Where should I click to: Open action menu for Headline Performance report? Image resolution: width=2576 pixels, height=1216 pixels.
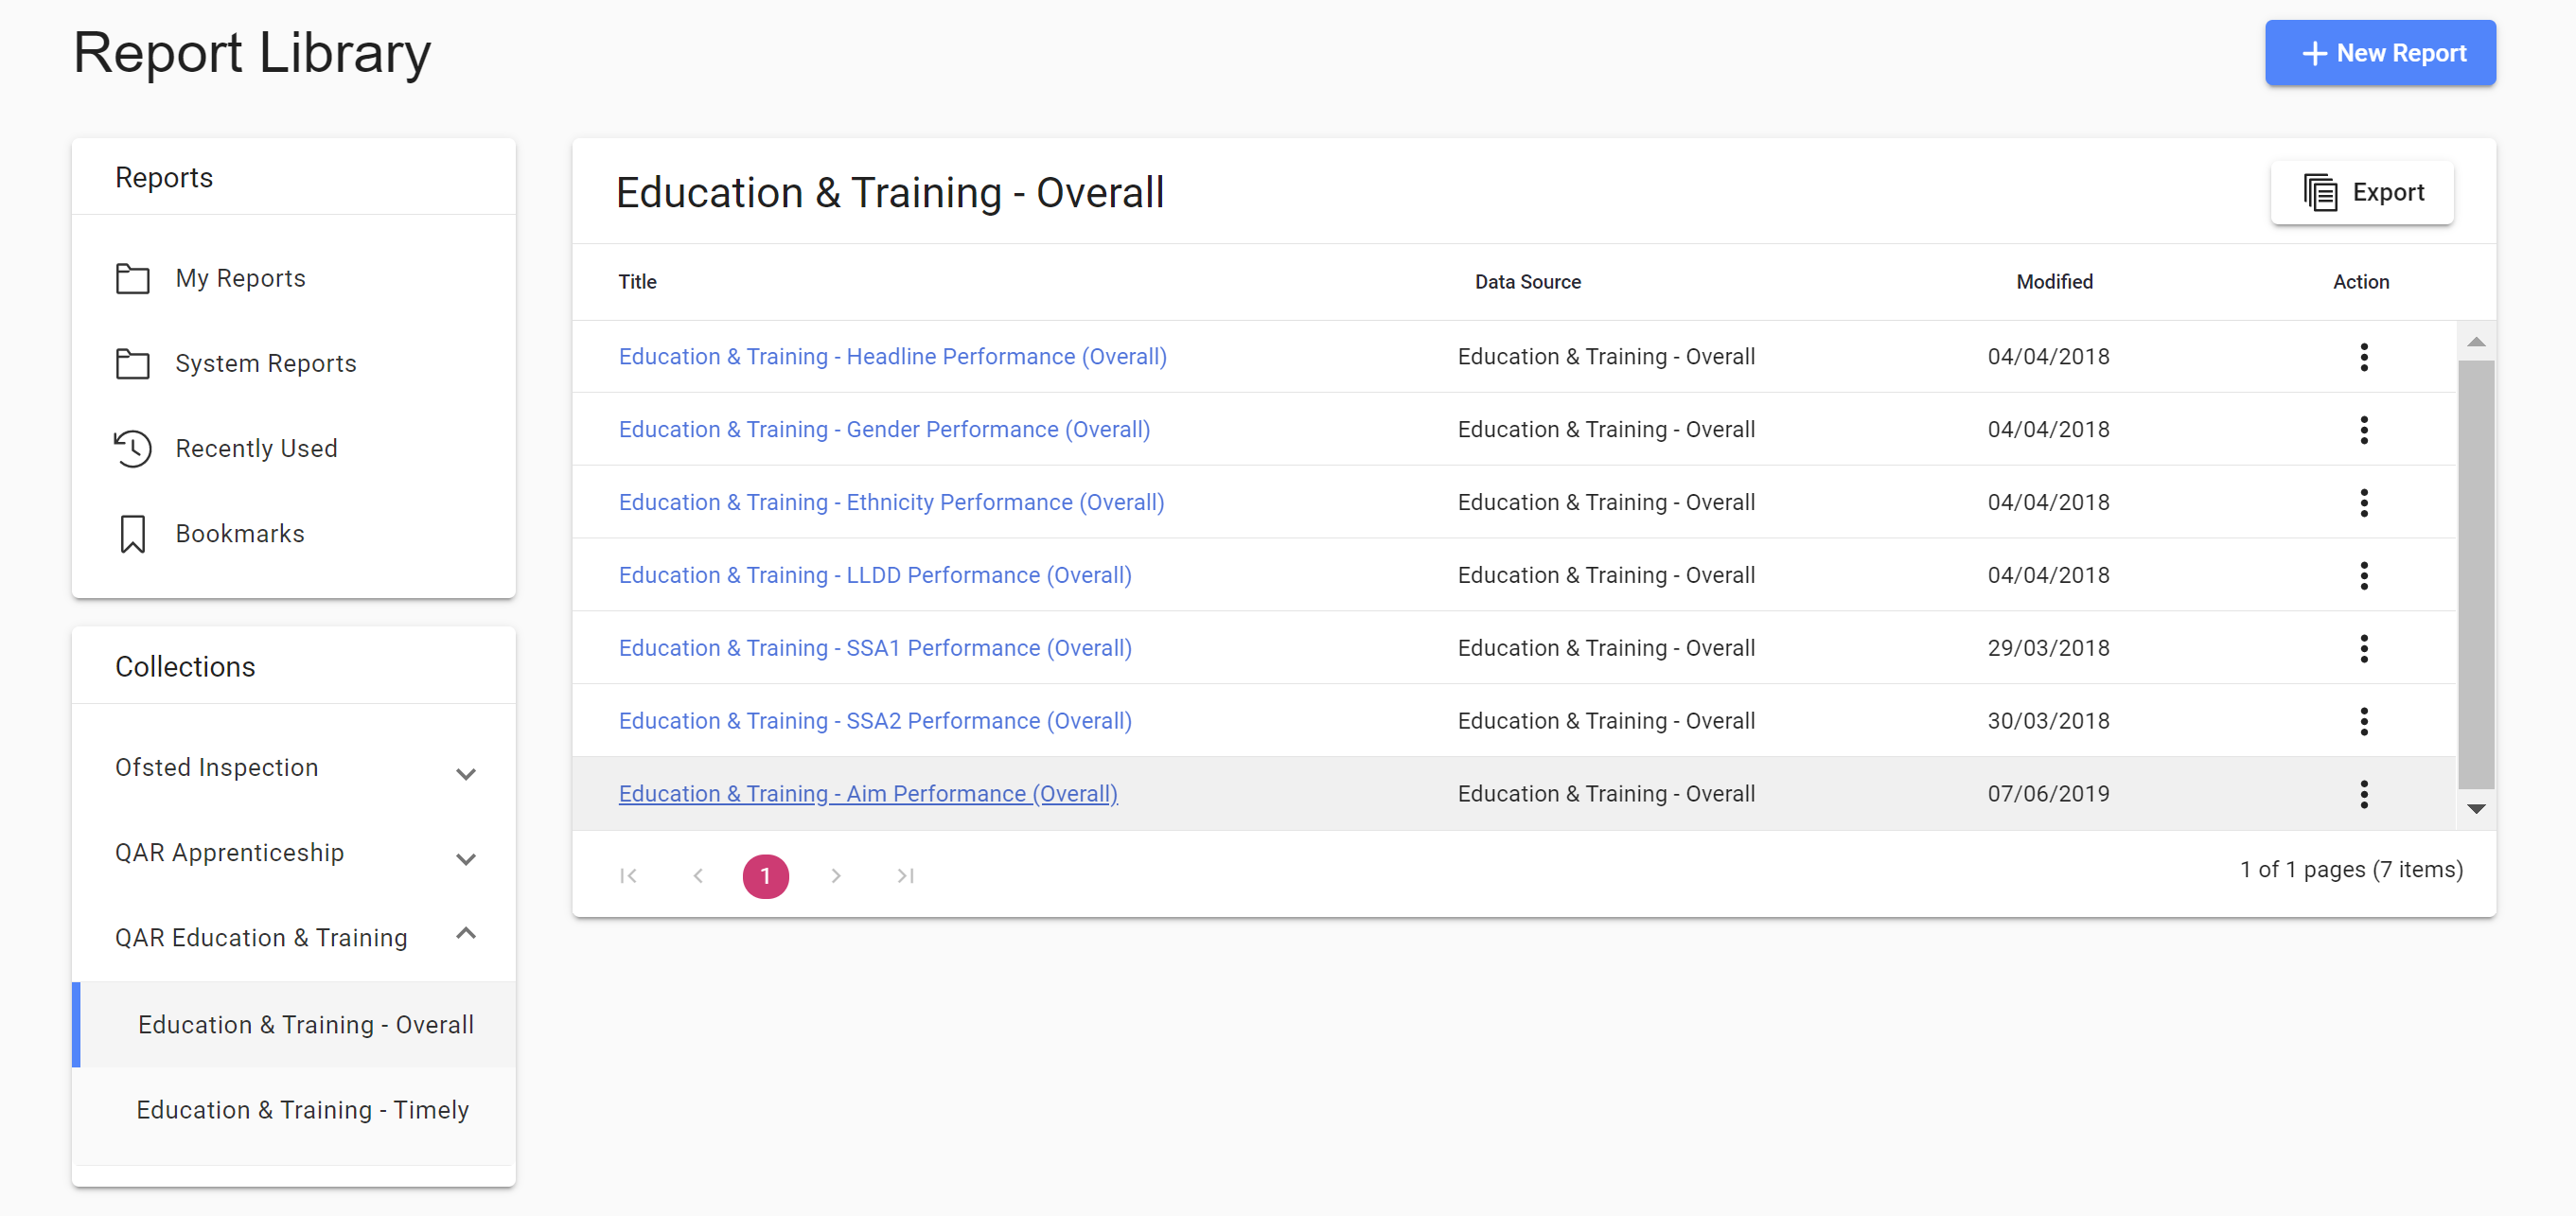[x=2363, y=357]
